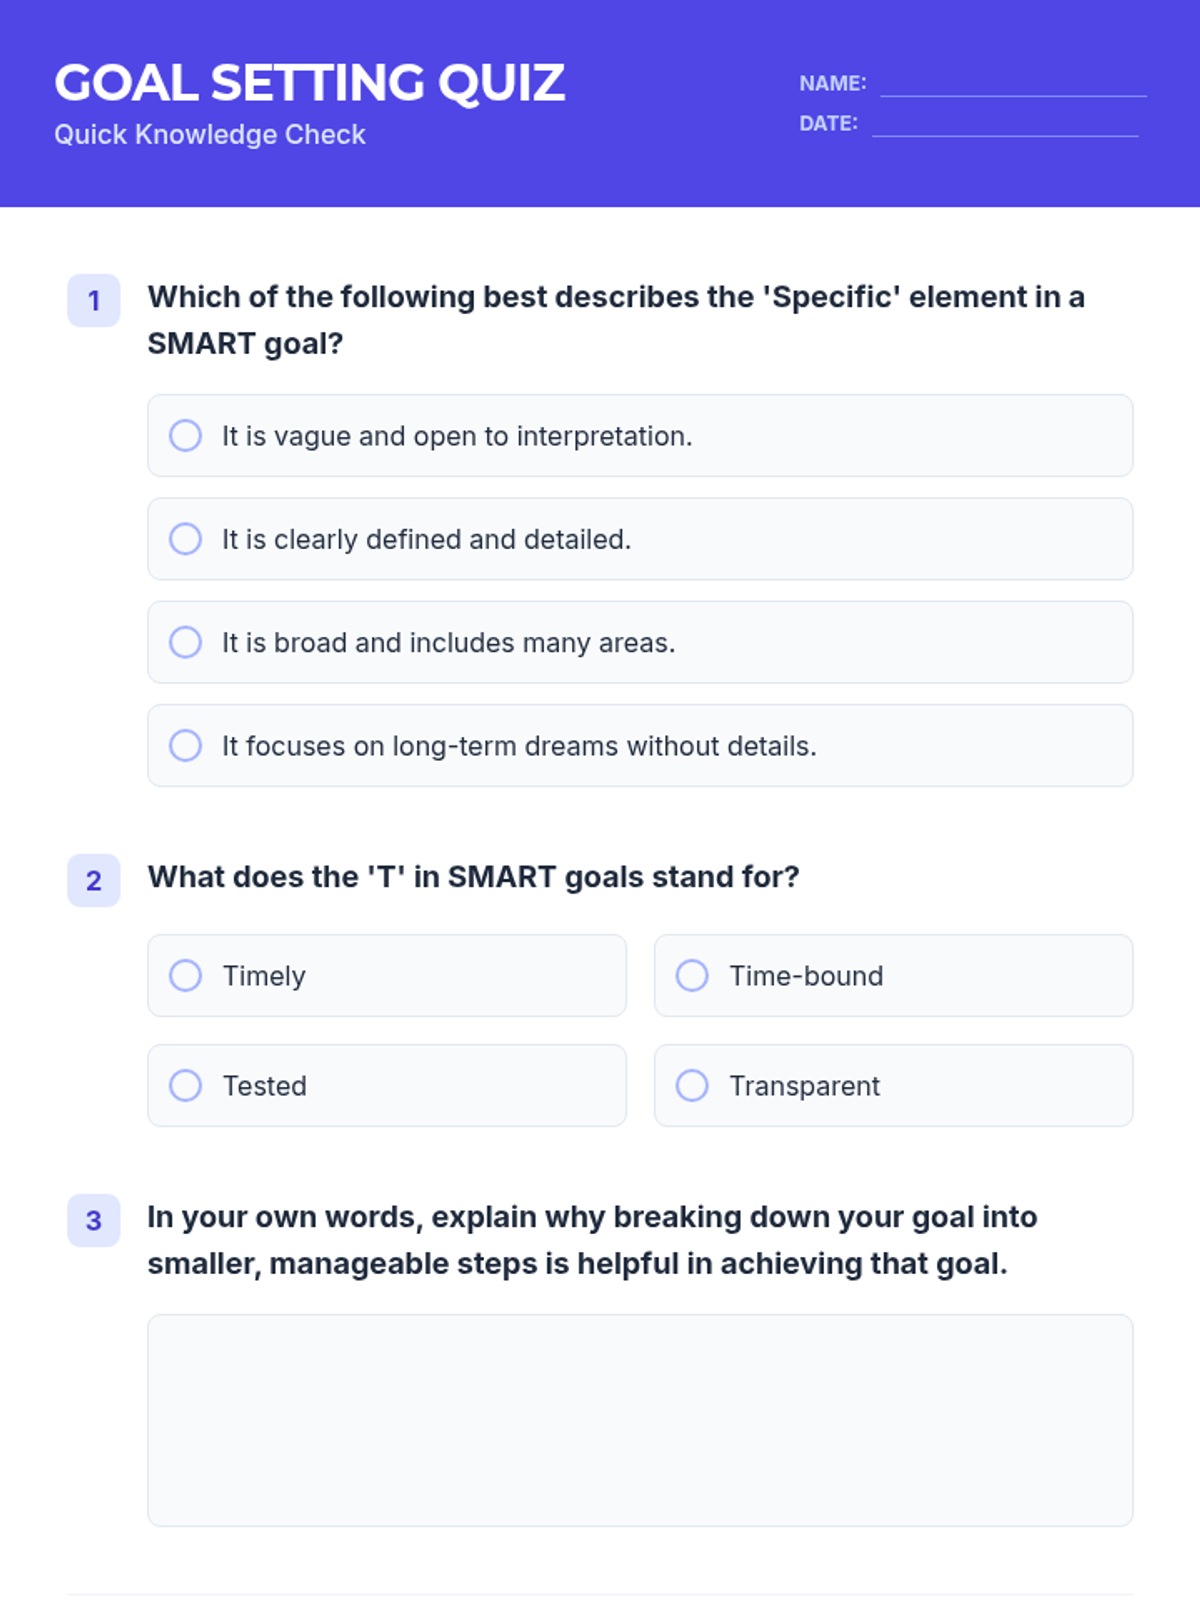Click the 'NAME:' label
This screenshot has height=1600, width=1200.
(x=832, y=84)
